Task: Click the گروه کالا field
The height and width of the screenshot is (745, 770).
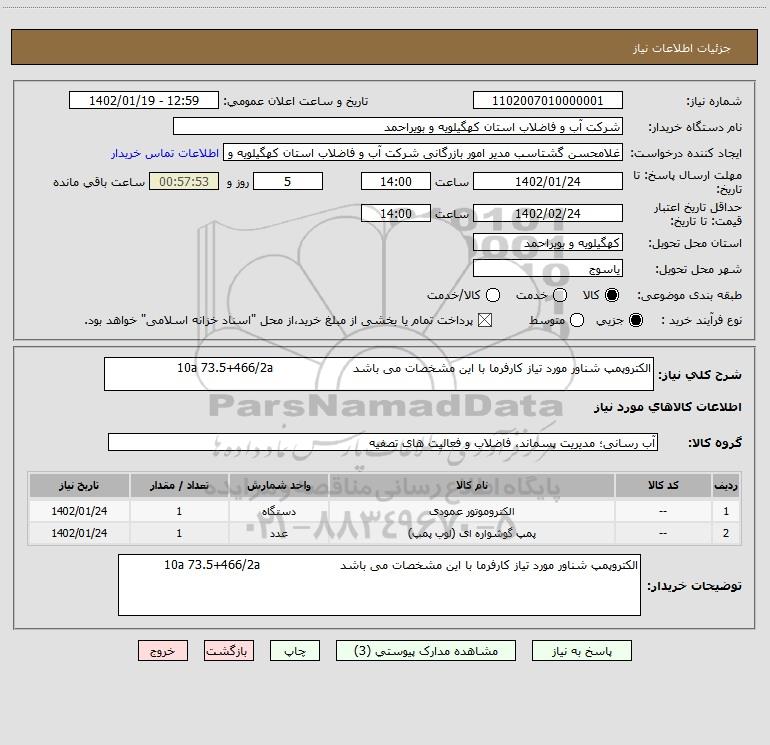Action: [383, 442]
